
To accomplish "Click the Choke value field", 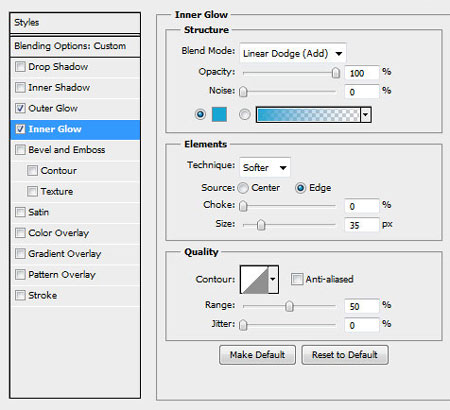I will [x=362, y=206].
